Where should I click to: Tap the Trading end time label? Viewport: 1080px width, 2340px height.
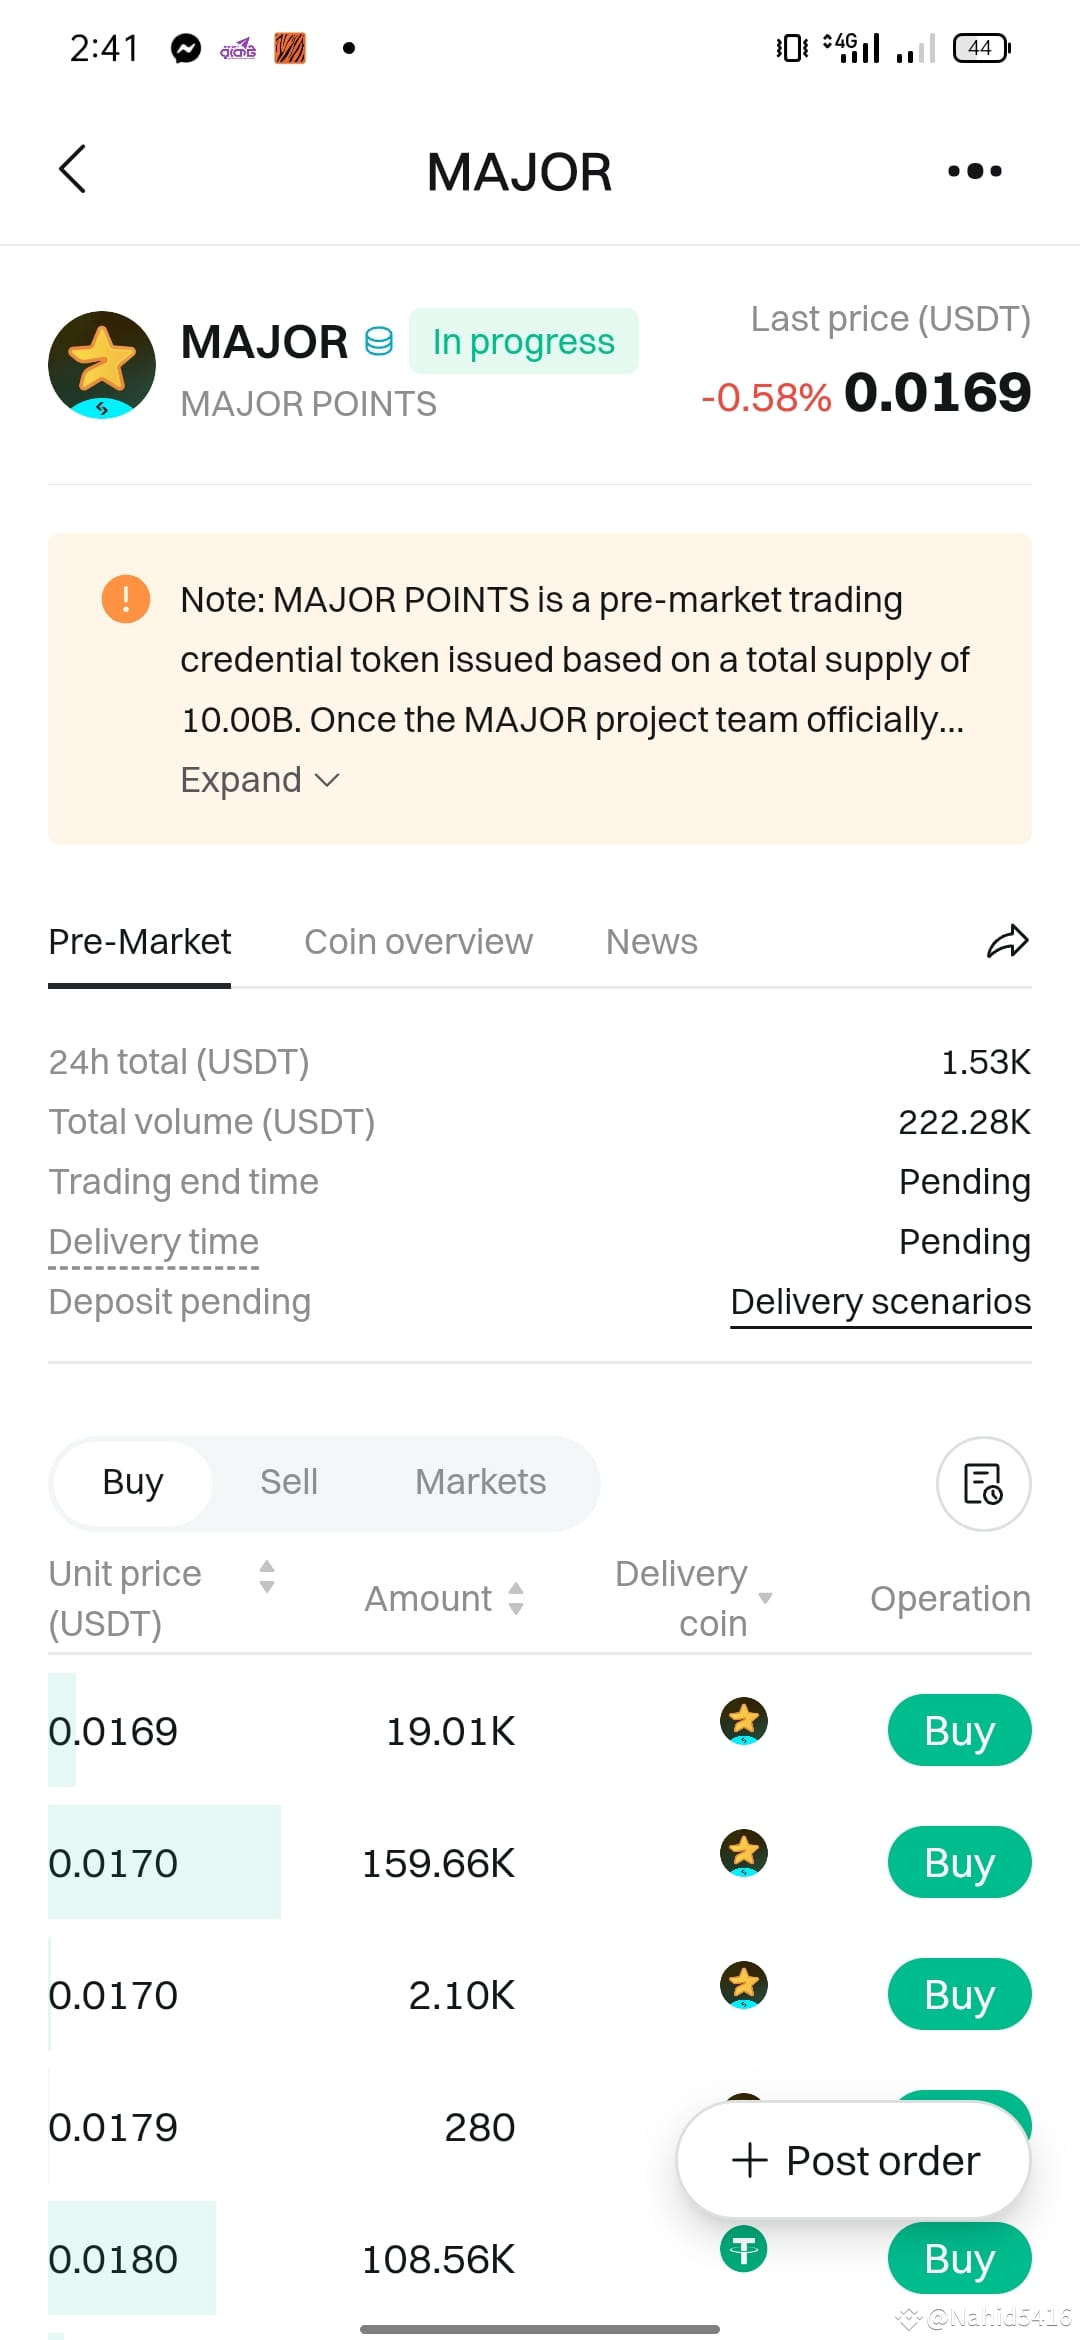click(x=183, y=1181)
